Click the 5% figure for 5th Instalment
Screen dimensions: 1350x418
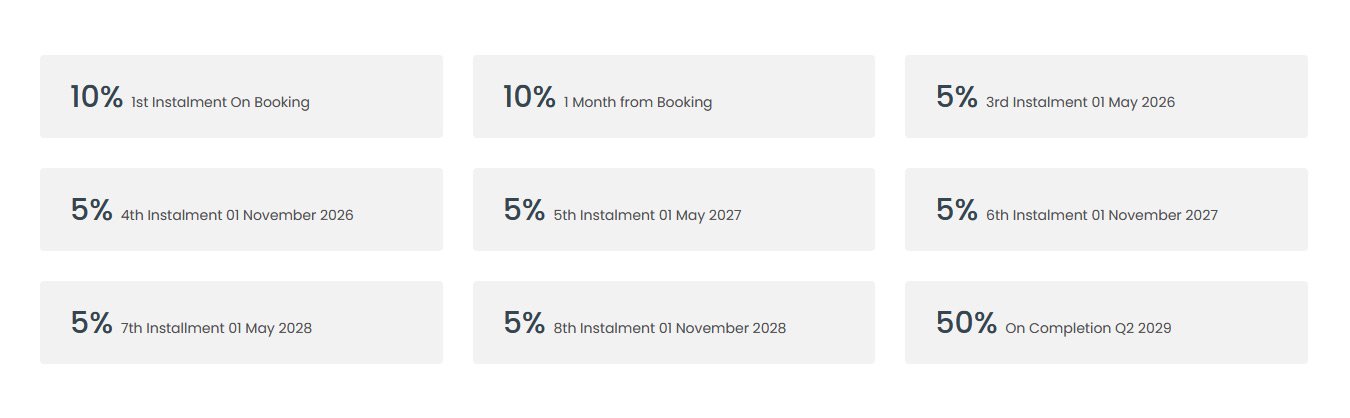[x=524, y=210]
